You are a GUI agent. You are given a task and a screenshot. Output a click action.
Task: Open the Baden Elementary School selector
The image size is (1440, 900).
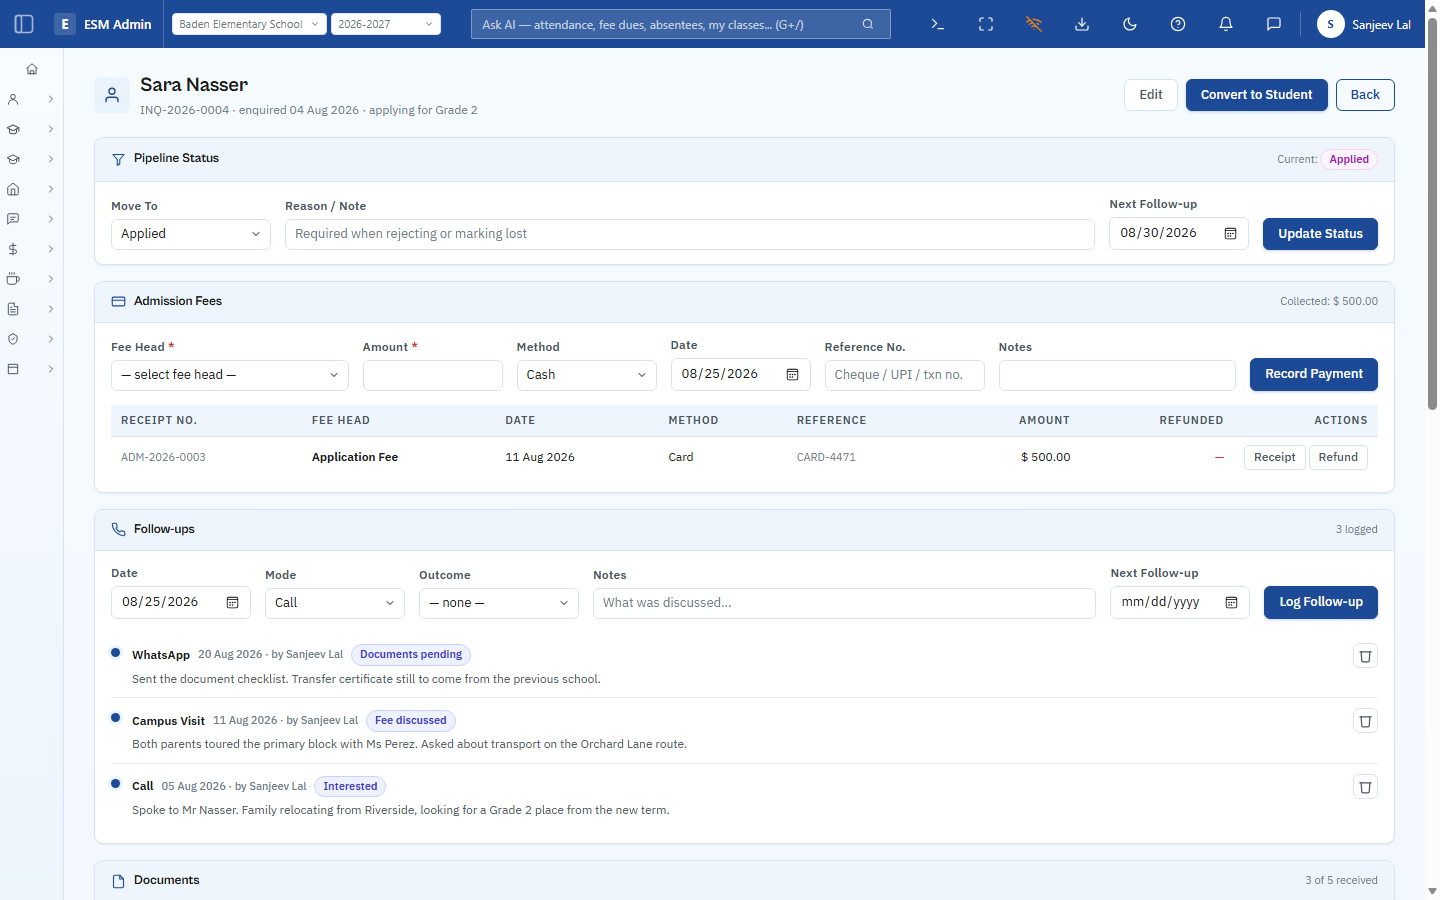point(249,24)
